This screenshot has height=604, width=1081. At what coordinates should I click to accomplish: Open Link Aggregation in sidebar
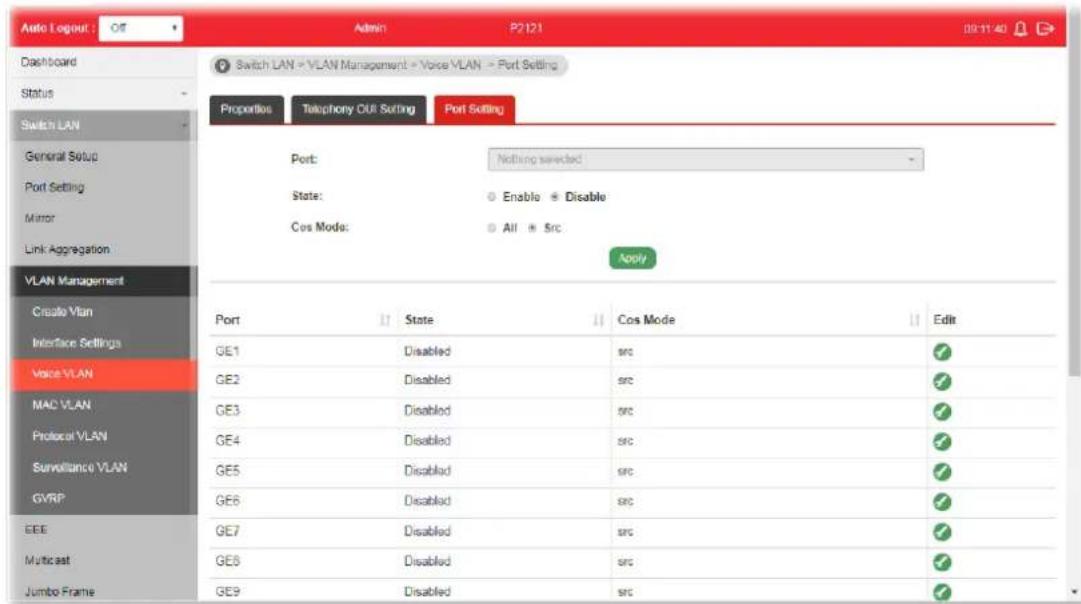101,250
